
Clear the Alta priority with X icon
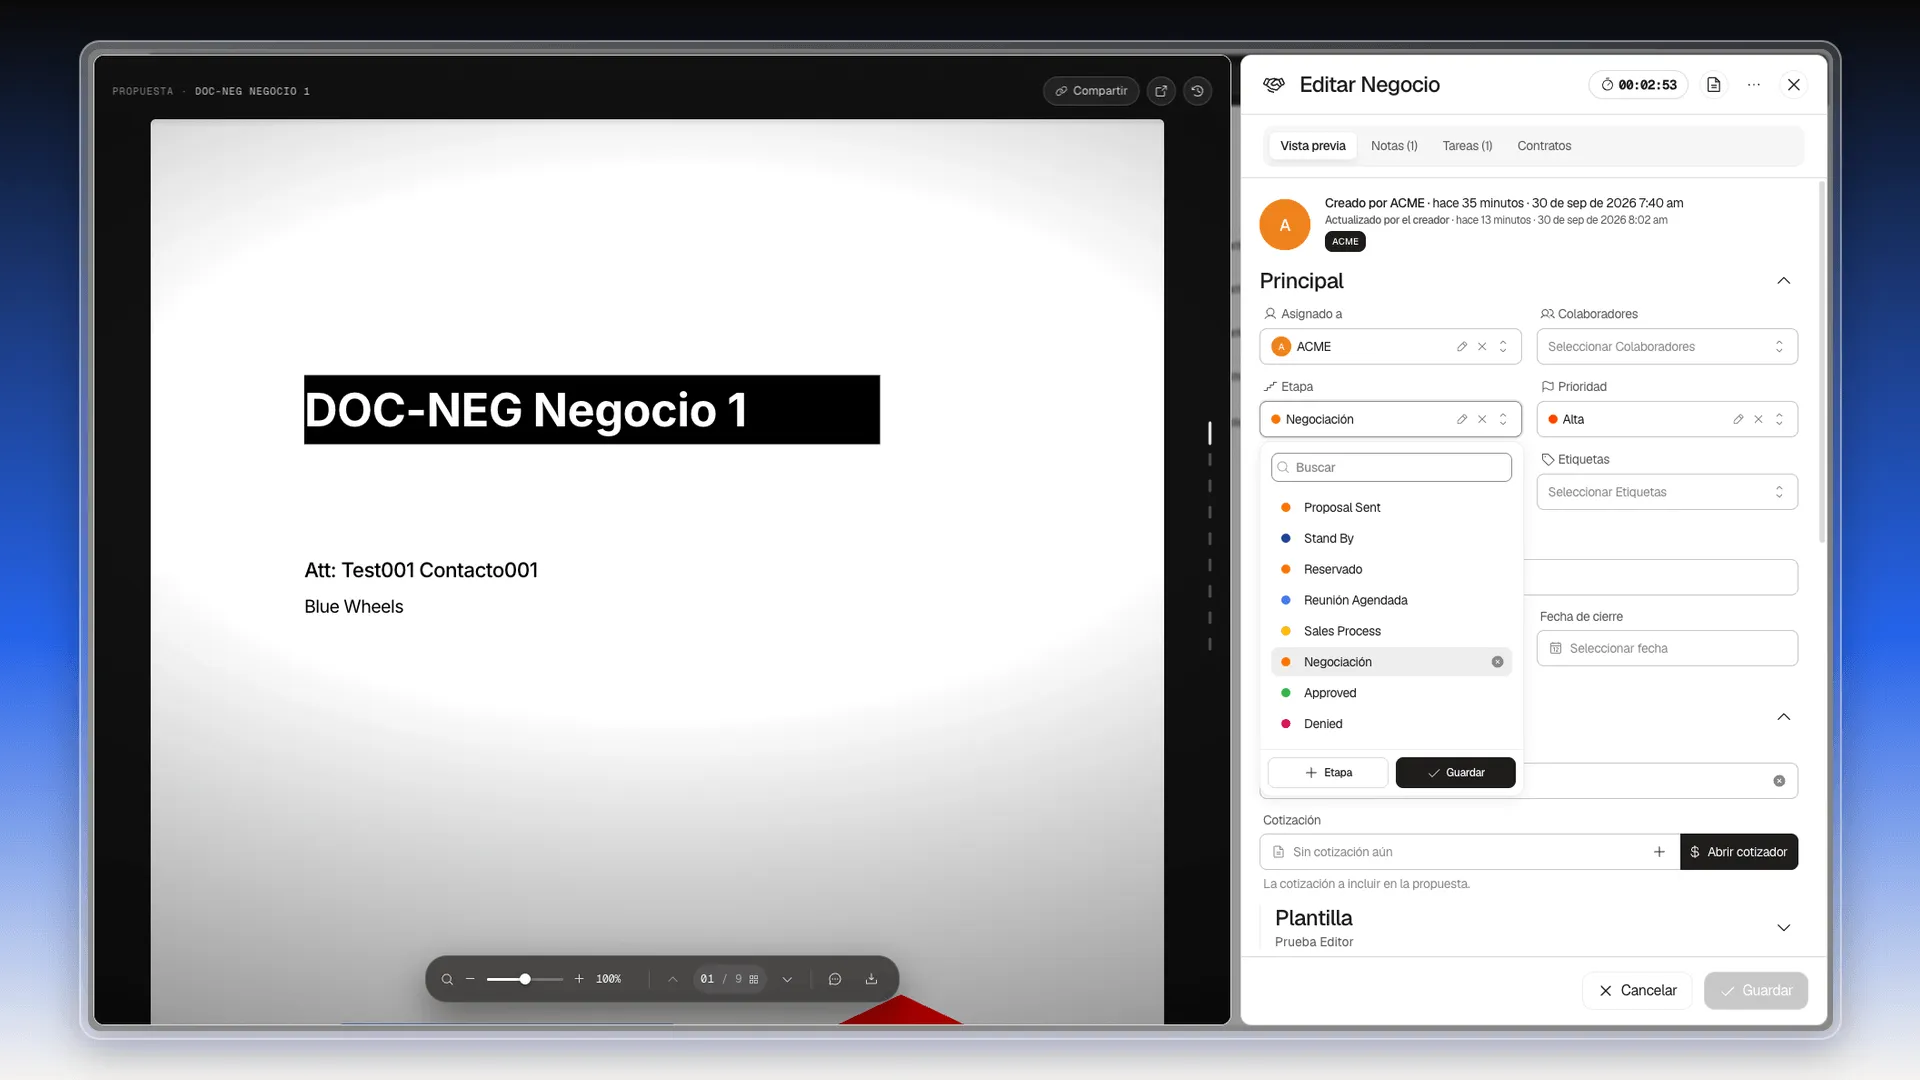[1758, 420]
